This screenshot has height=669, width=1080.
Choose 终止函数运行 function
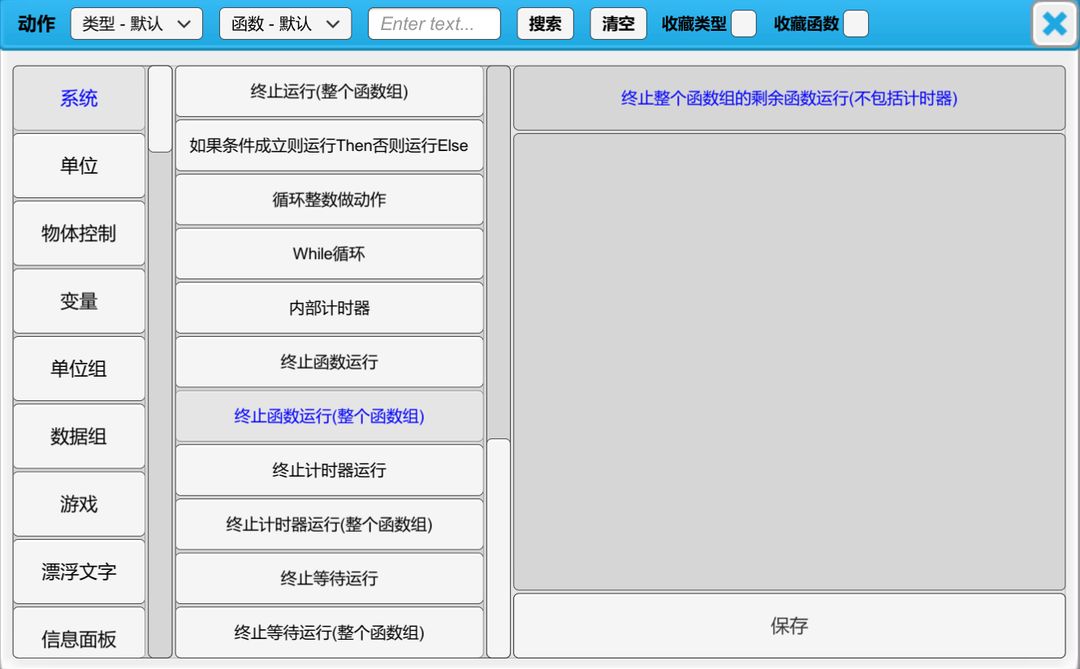(329, 362)
